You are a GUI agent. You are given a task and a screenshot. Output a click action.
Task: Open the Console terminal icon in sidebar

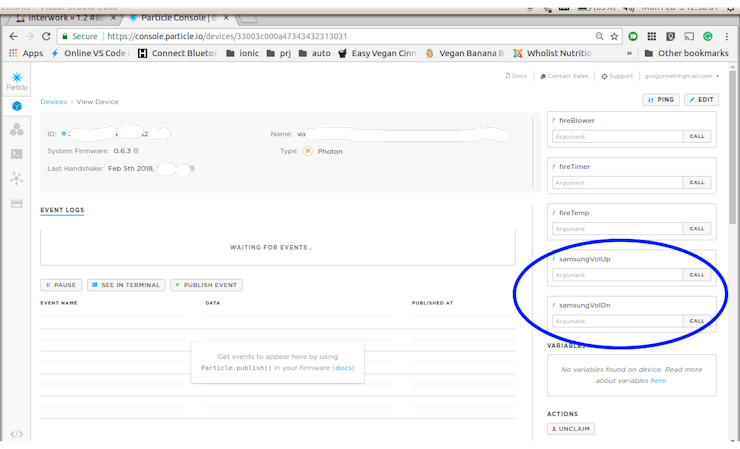tap(17, 154)
